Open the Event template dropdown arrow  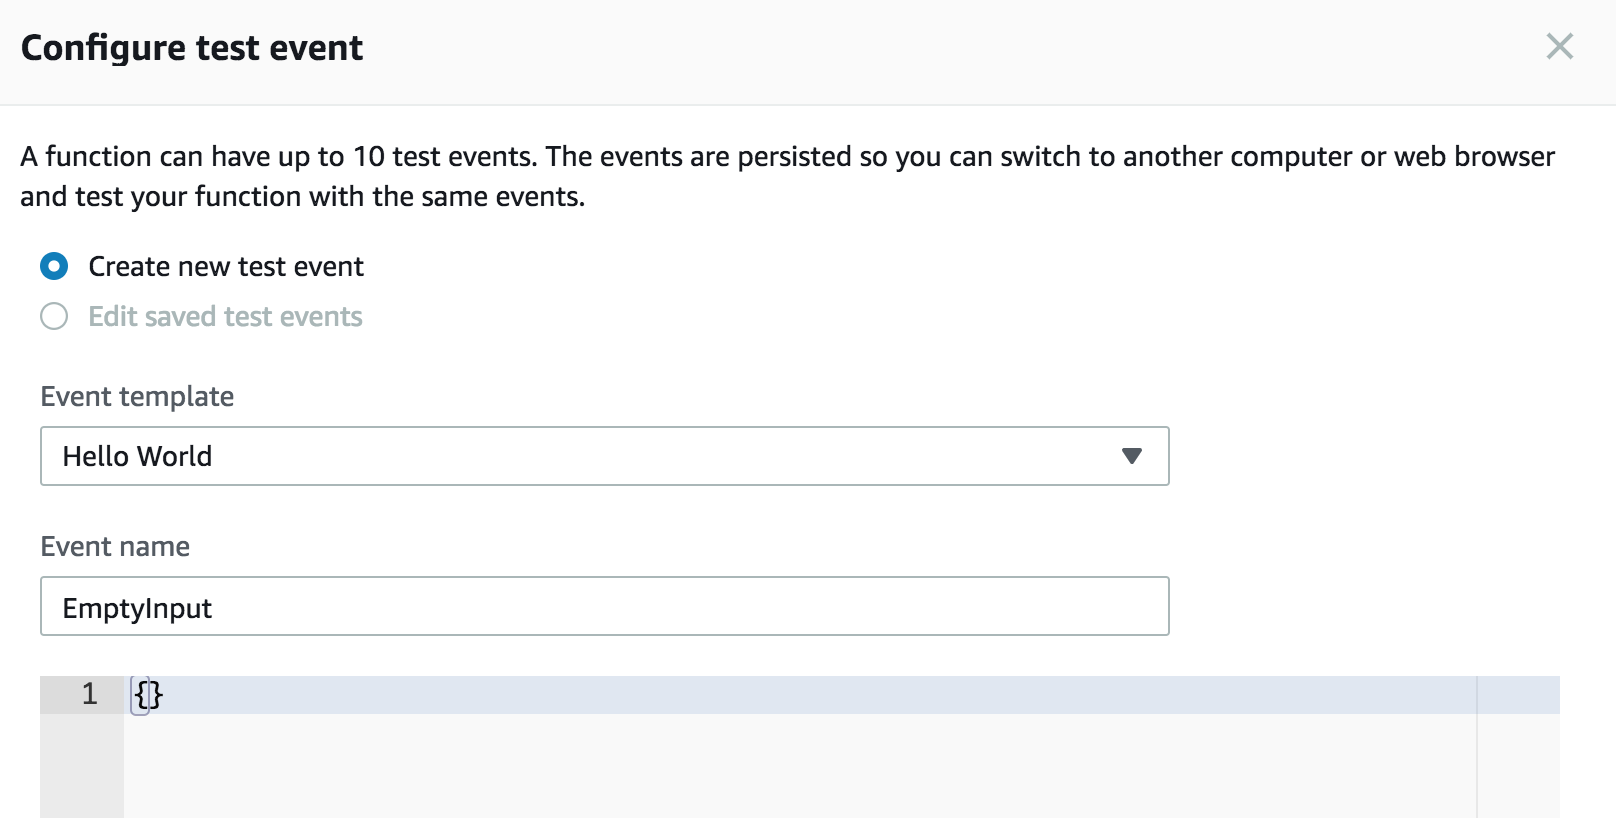1131,456
